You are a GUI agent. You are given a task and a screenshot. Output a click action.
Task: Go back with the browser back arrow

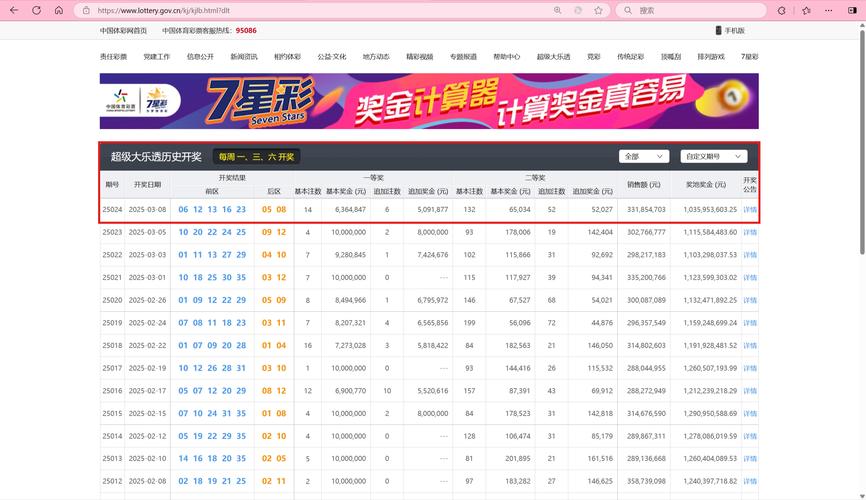(14, 10)
